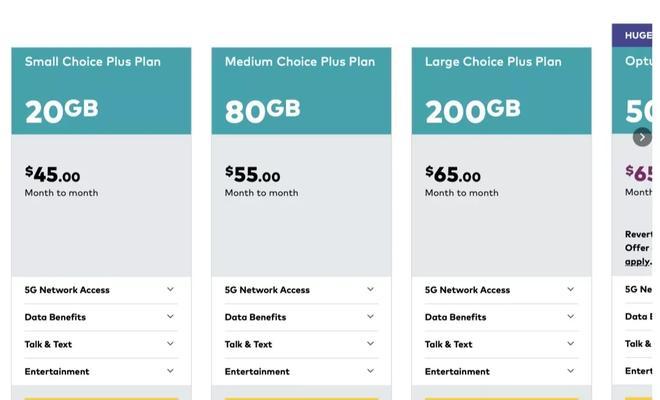Image resolution: width=660 pixels, height=400 pixels.
Task: Click the apply link in offer text
Action: pyautogui.click(x=638, y=261)
